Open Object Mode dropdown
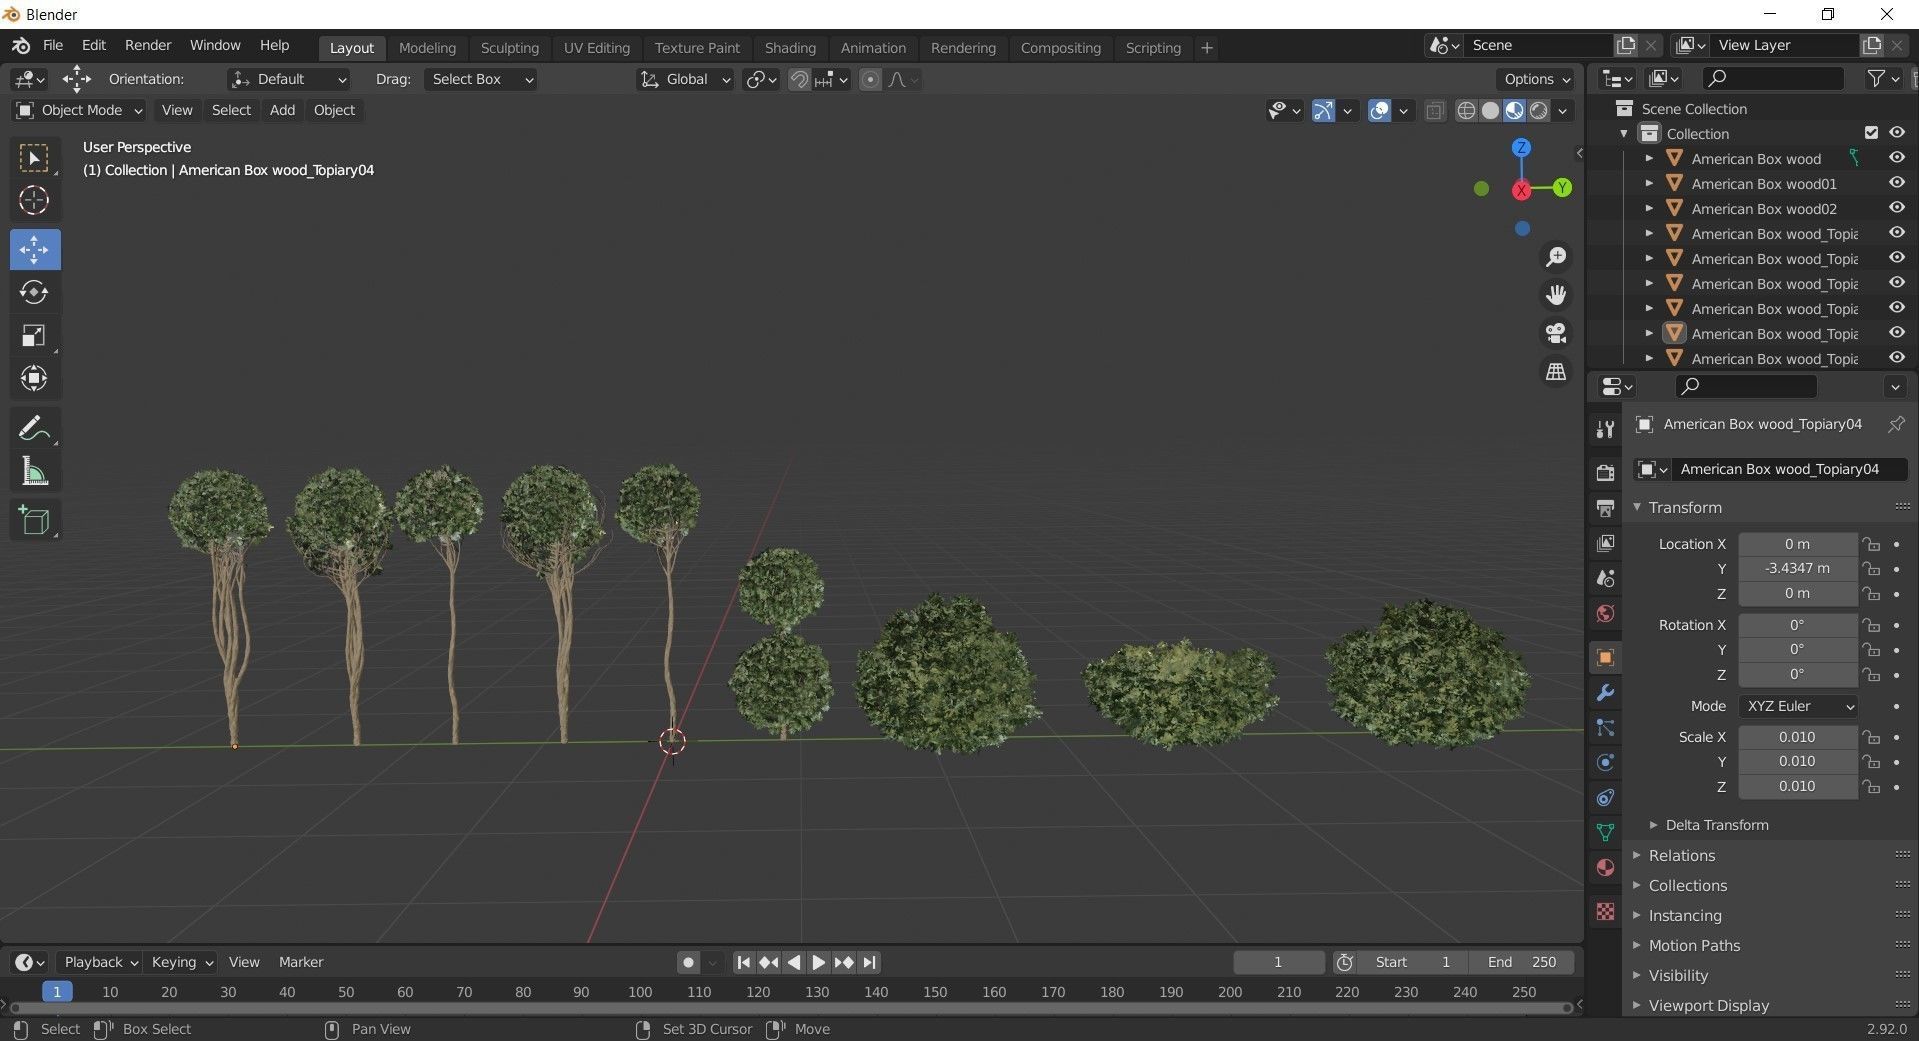1919x1041 pixels. (x=80, y=110)
